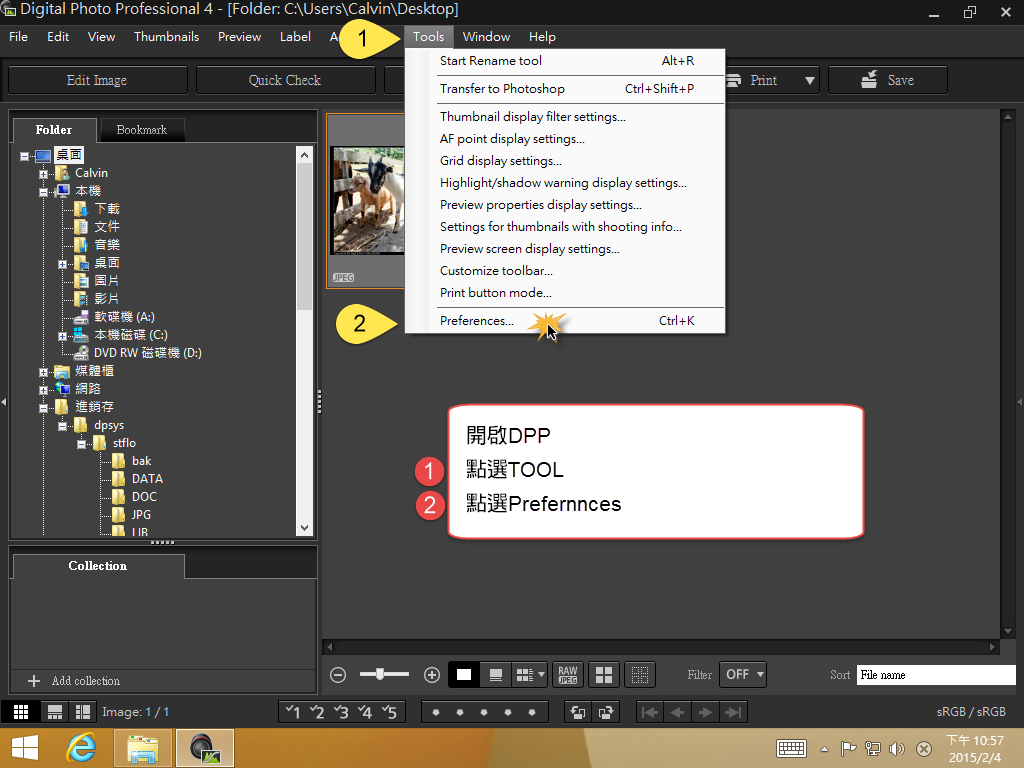Open Customize toolbar... from the menu
The image size is (1024, 768).
(565, 270)
